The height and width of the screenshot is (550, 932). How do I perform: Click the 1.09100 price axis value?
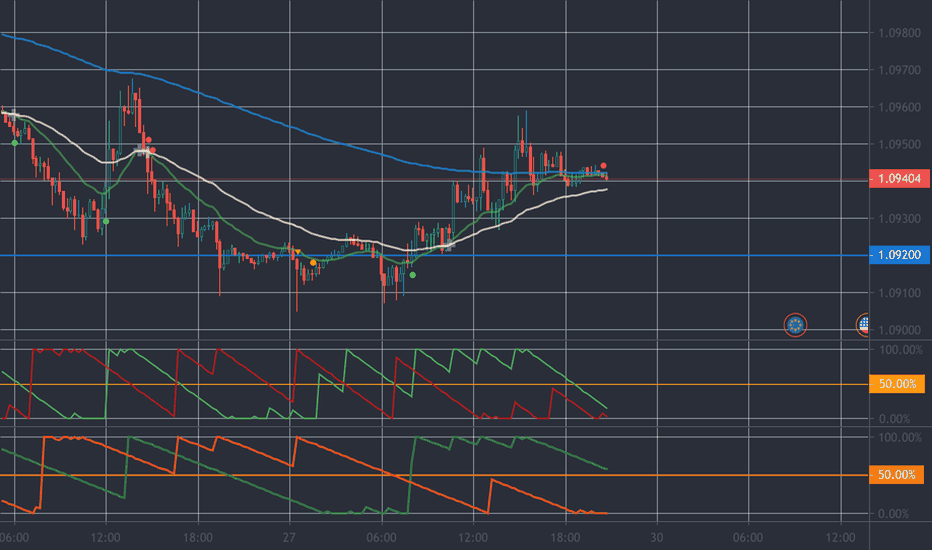[899, 293]
